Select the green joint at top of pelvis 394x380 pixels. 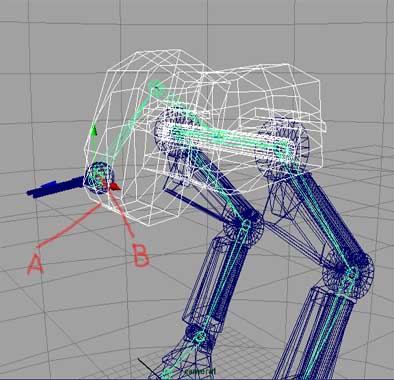(x=157, y=88)
